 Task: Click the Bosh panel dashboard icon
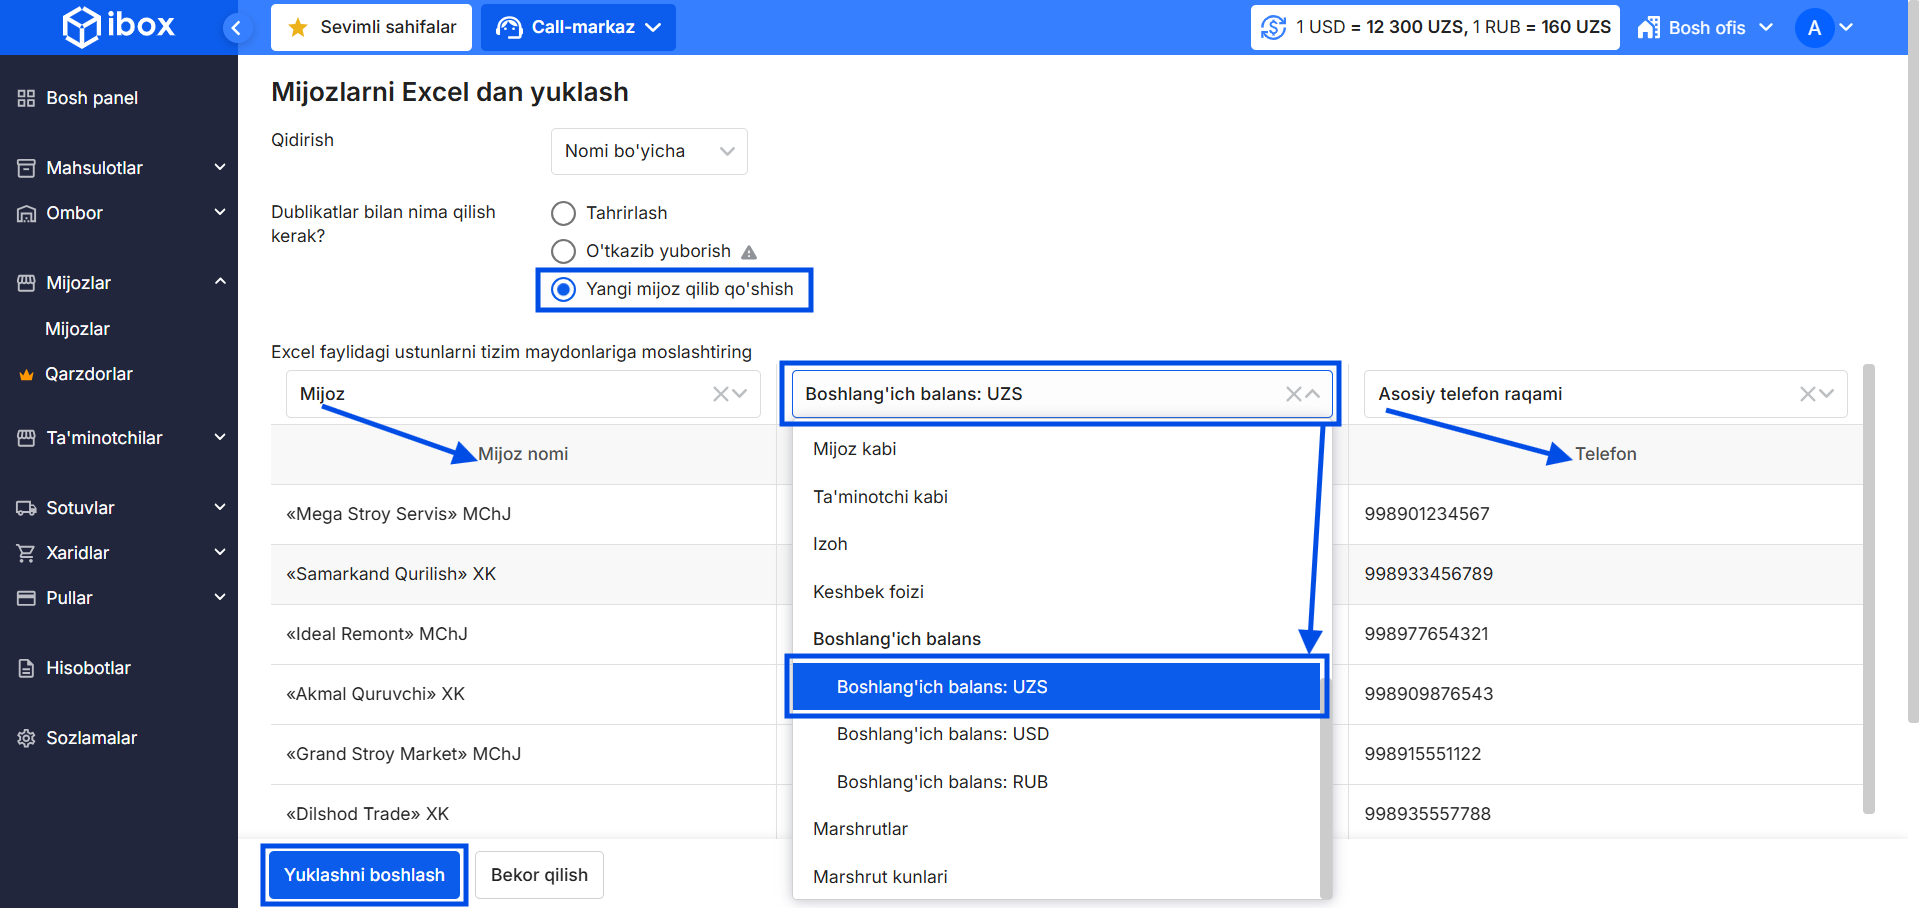pos(26,98)
